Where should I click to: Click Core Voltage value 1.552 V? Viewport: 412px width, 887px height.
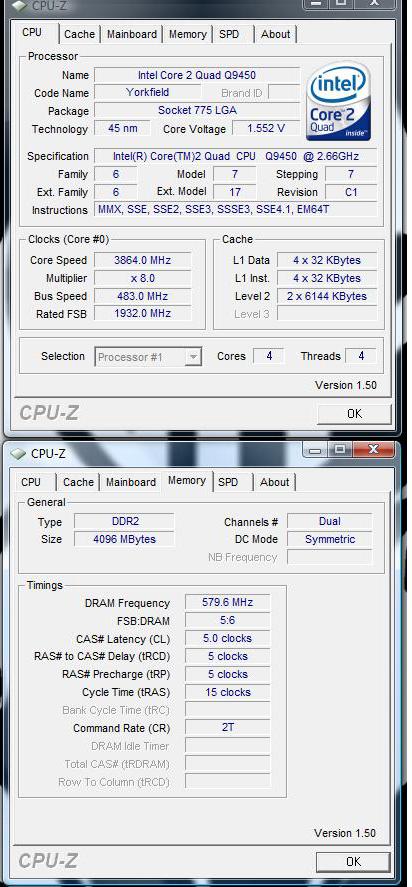[x=266, y=128]
